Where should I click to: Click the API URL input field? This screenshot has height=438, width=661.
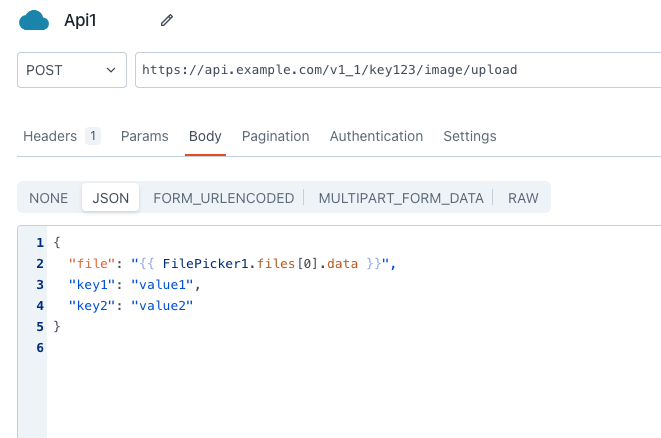(398, 70)
